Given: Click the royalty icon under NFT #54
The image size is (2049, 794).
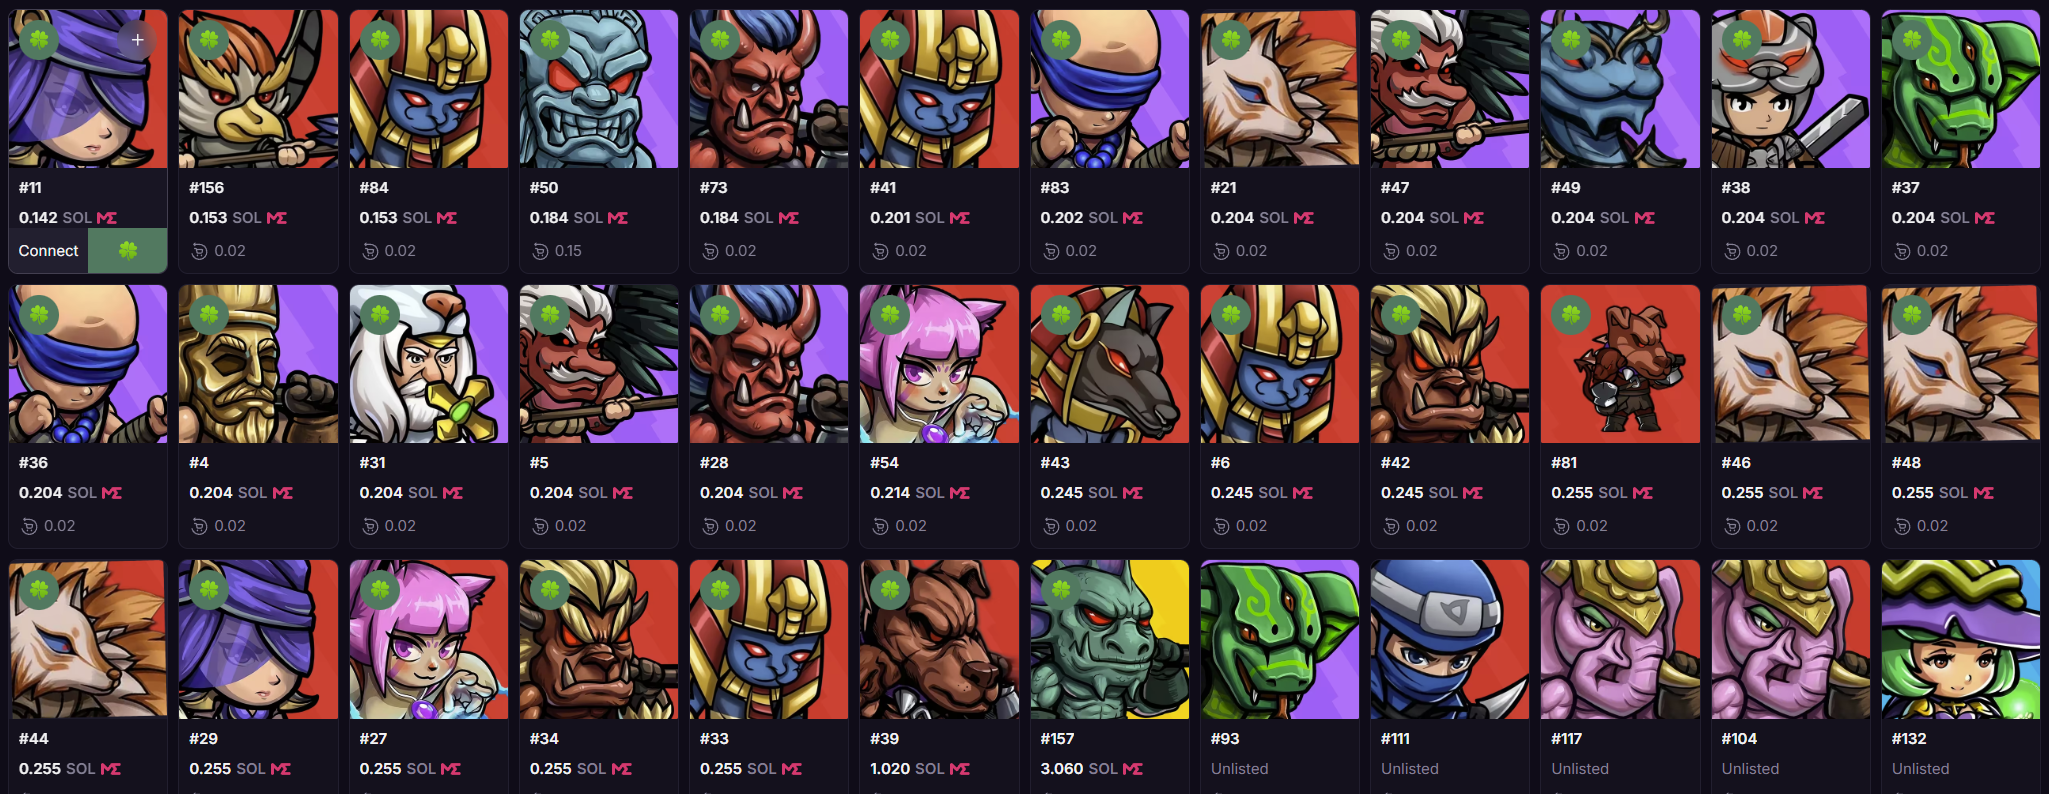Looking at the screenshot, I should 881,526.
